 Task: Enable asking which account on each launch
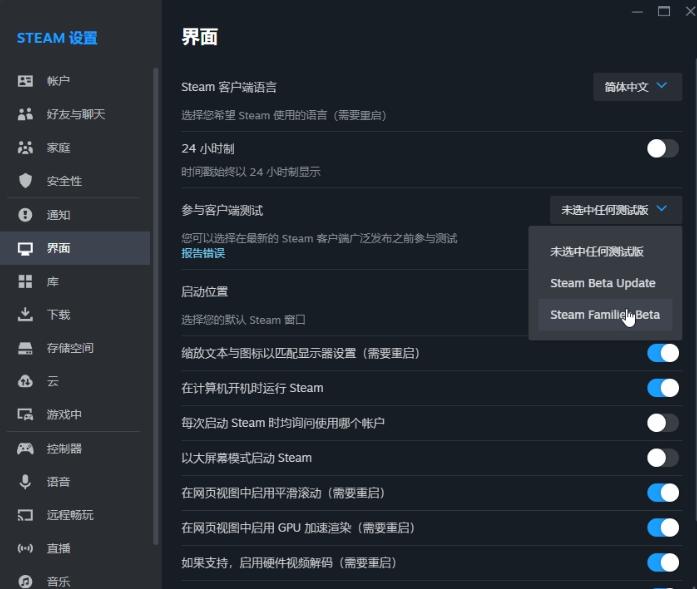(662, 423)
